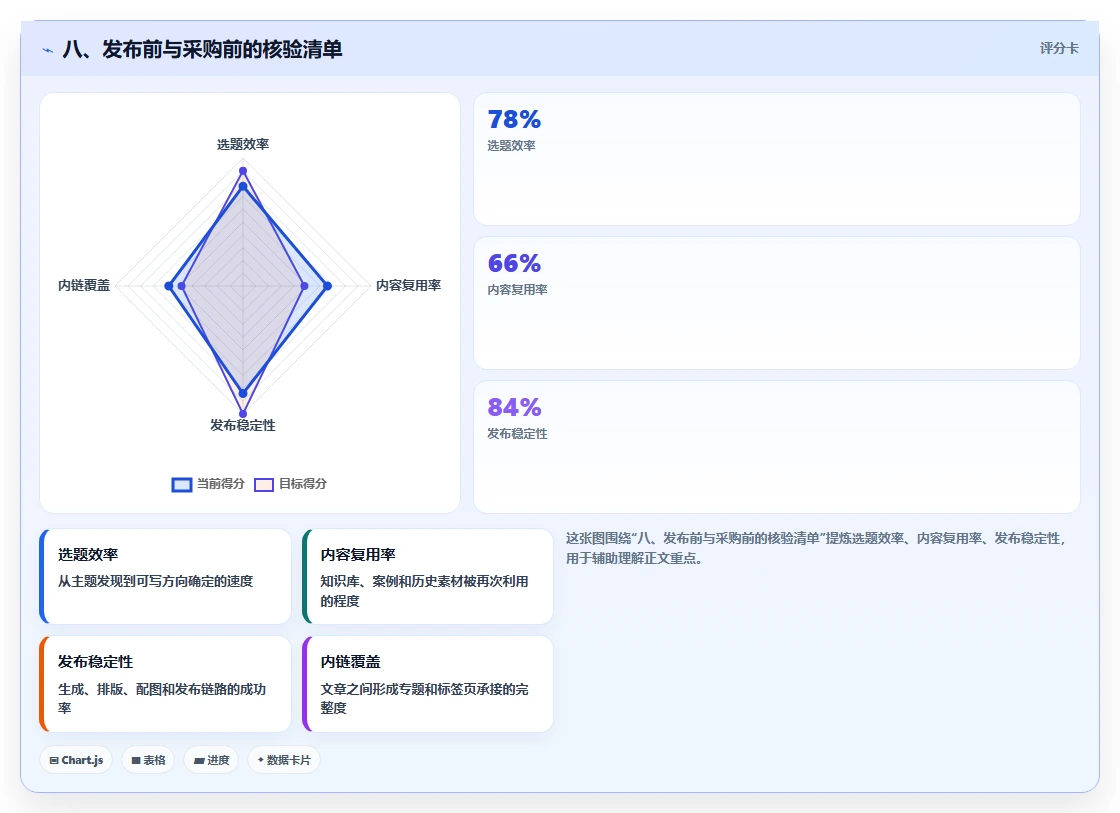Click the 数据卡片 tag chip
Screen dimensions: 1120x813
tap(284, 760)
